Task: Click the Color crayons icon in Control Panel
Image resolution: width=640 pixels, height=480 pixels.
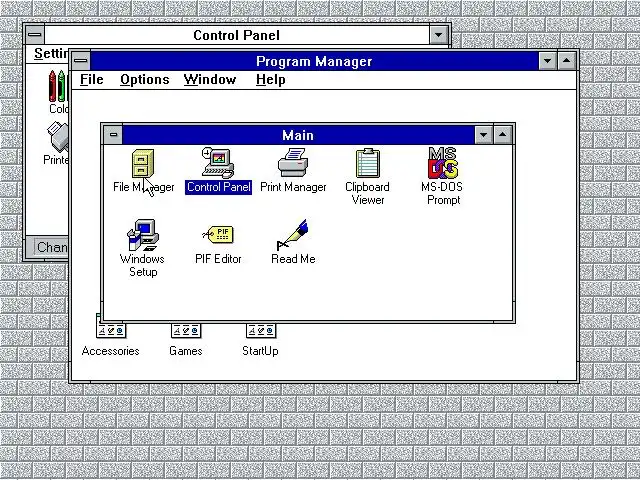Action: [x=57, y=86]
